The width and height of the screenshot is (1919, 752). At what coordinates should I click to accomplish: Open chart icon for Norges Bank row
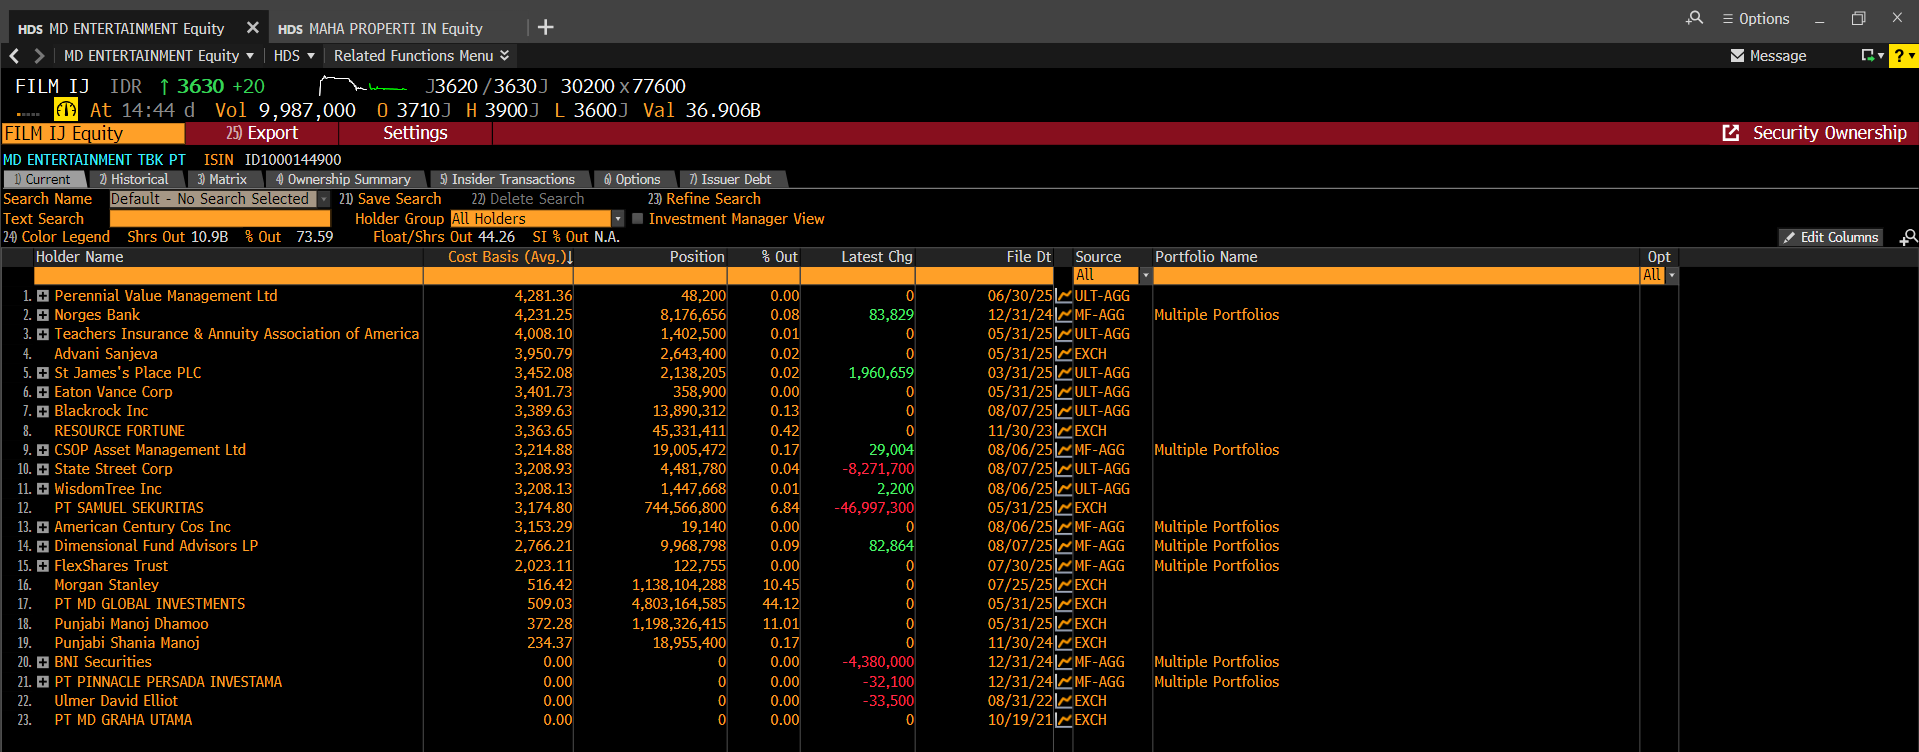tap(1064, 315)
